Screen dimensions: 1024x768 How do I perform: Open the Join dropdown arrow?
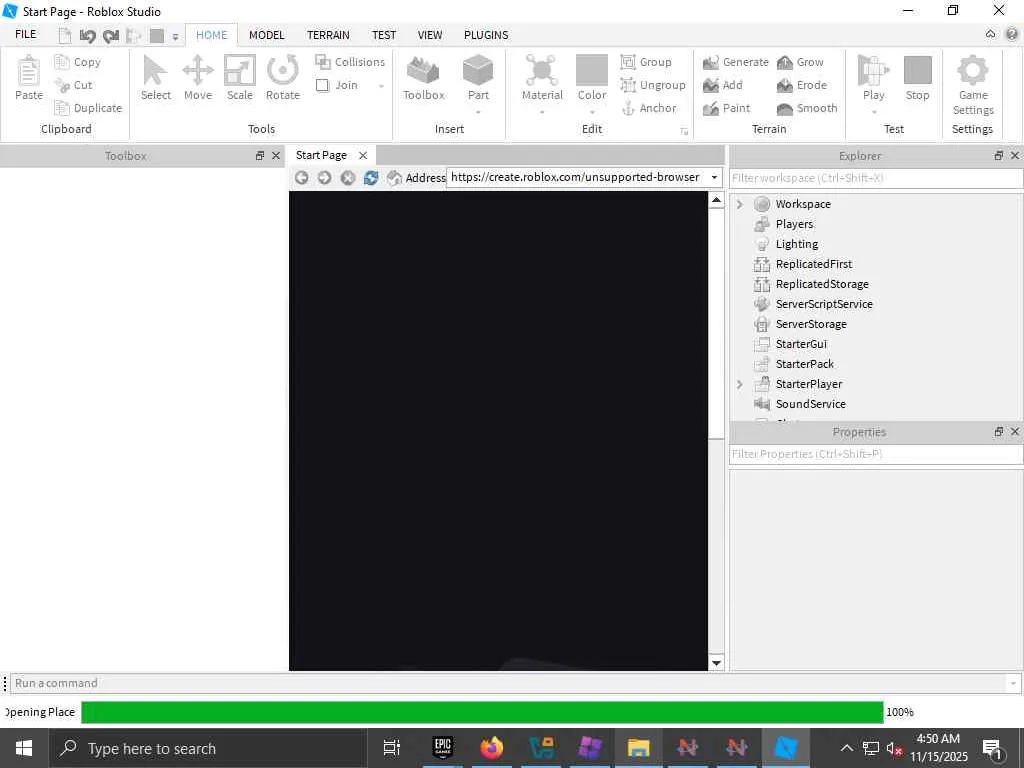tap(381, 86)
